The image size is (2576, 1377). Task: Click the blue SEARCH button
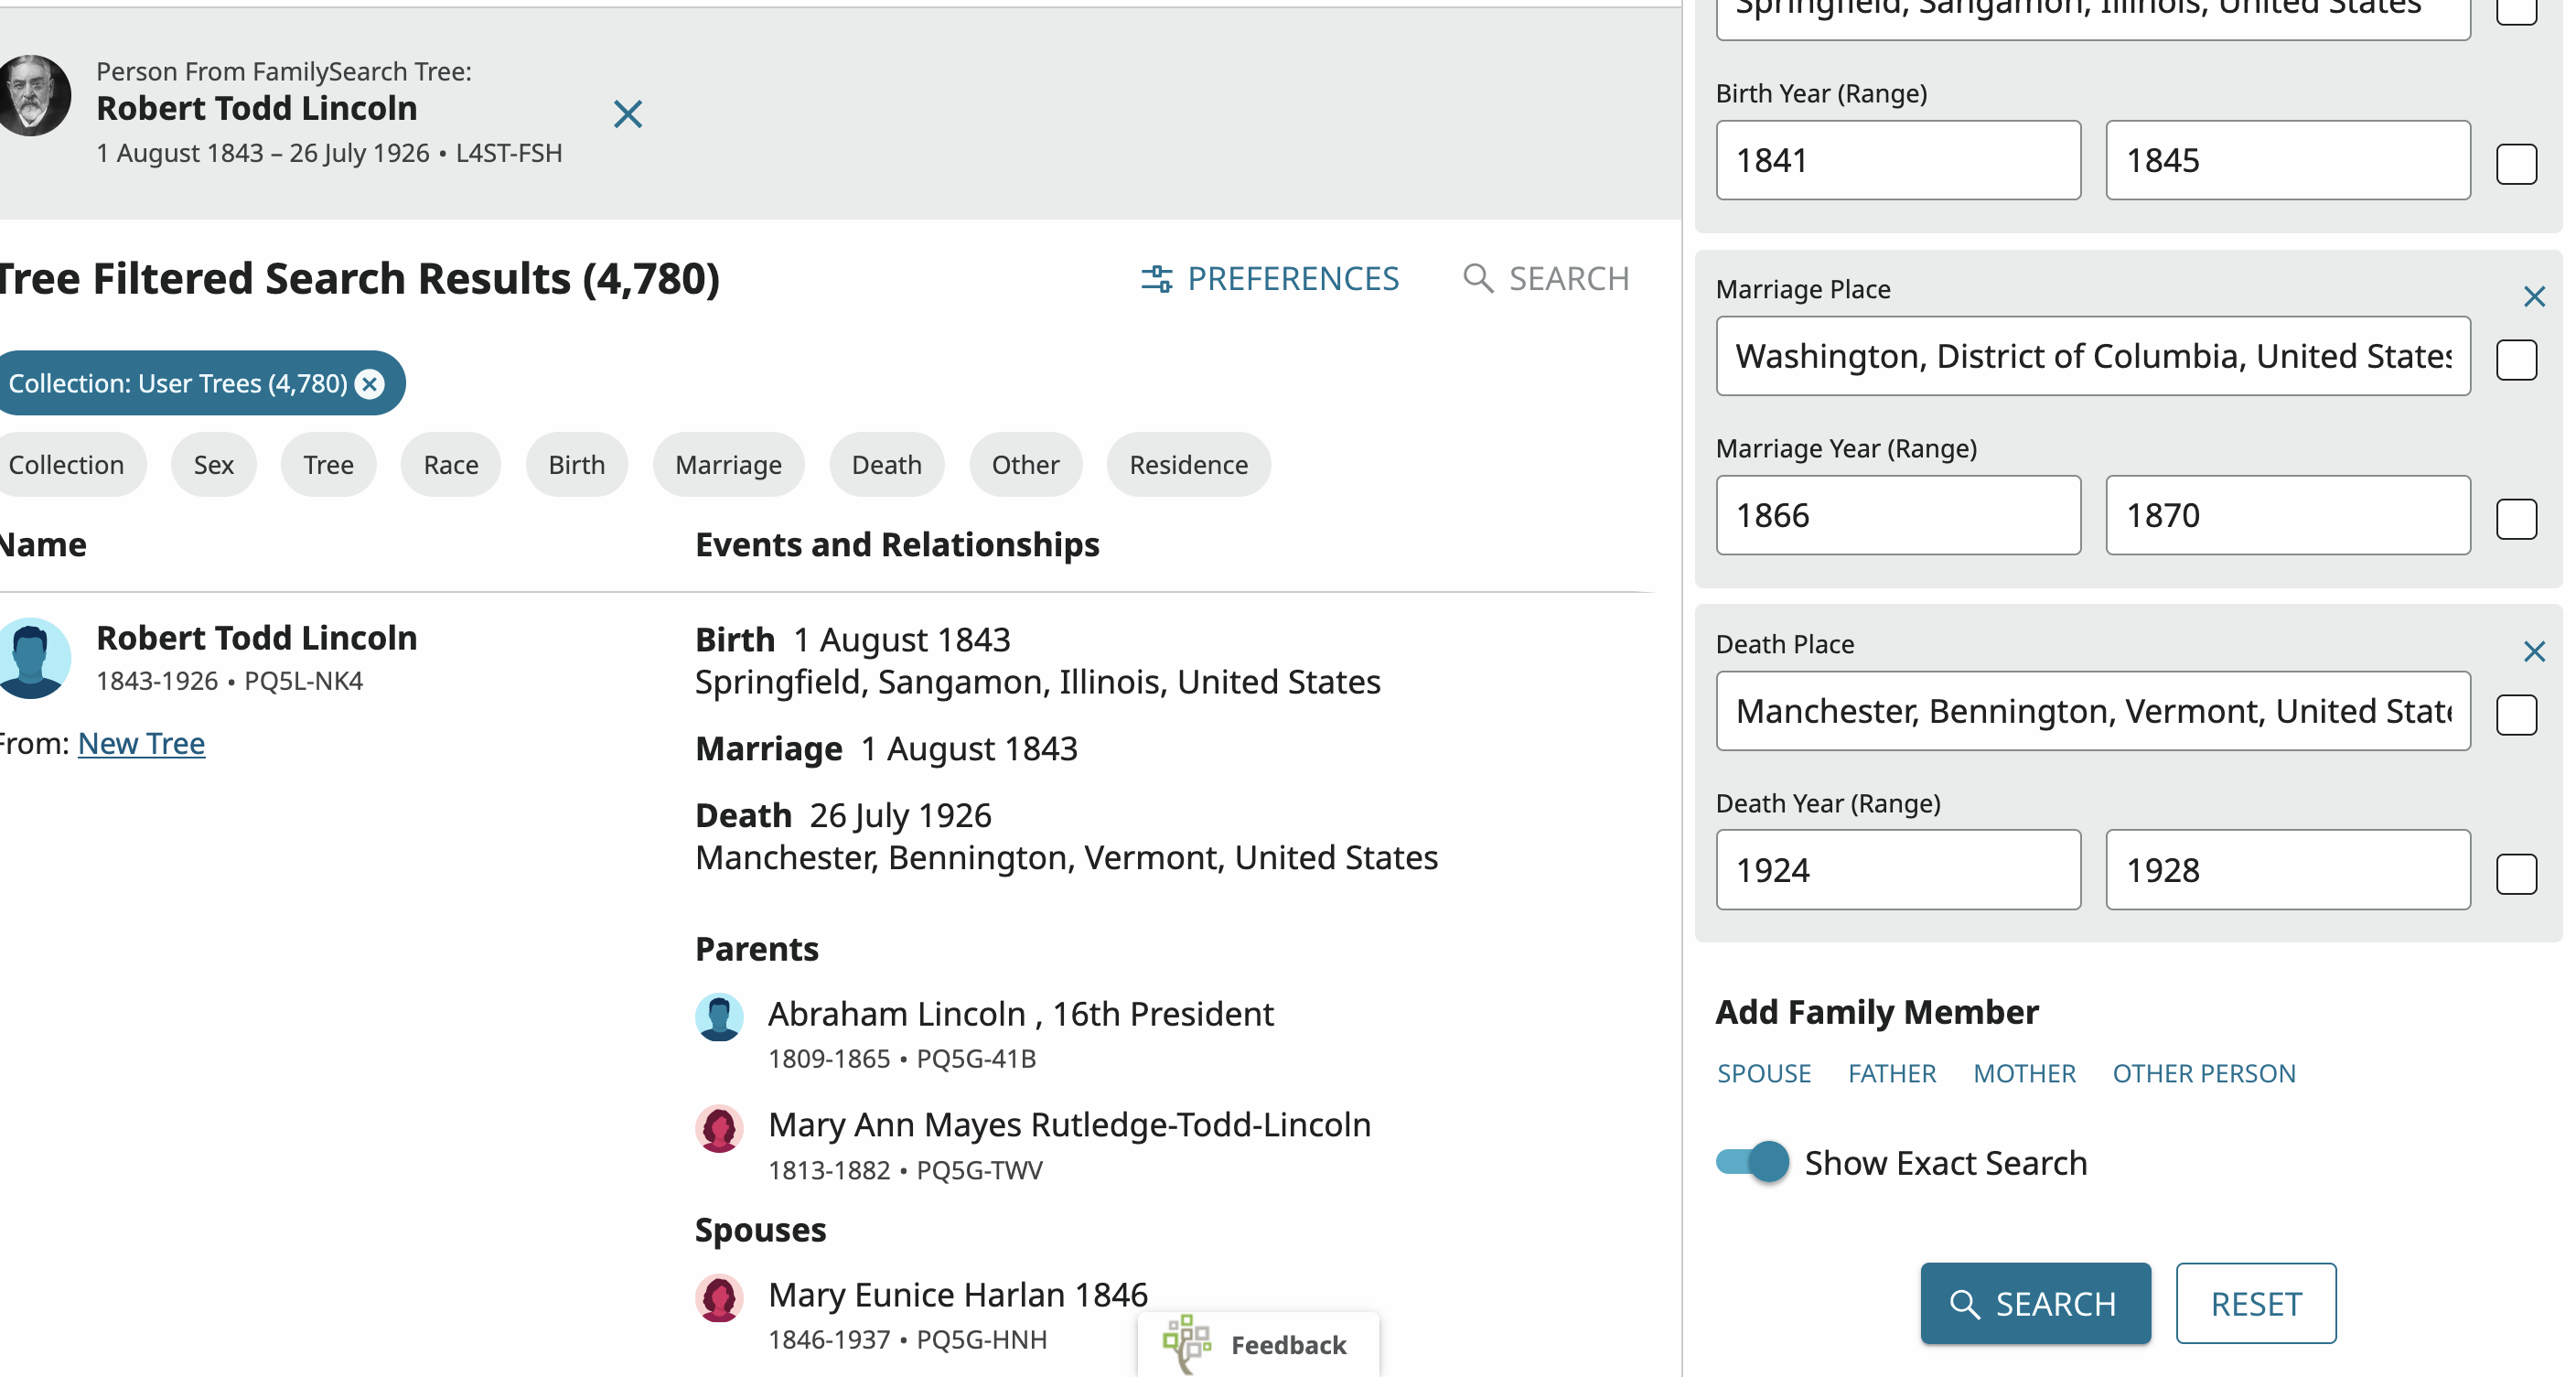[x=2035, y=1303]
